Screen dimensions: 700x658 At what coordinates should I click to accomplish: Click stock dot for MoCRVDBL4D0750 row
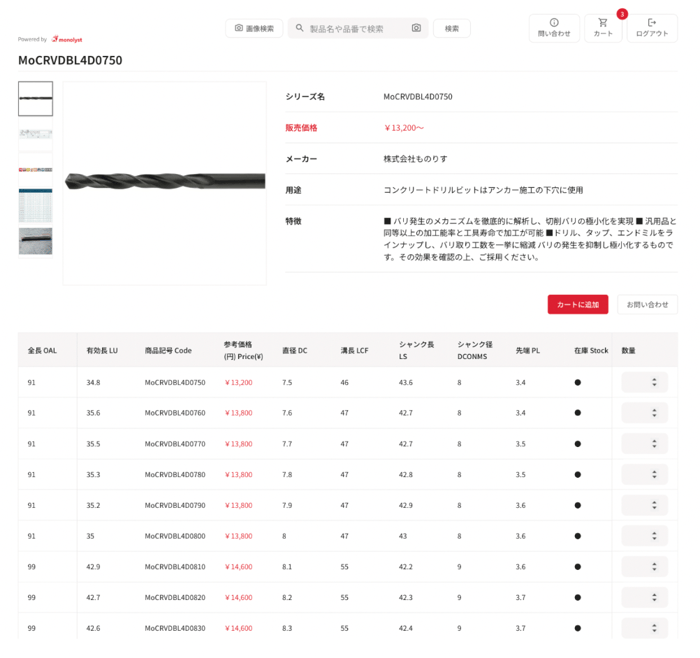click(x=577, y=382)
